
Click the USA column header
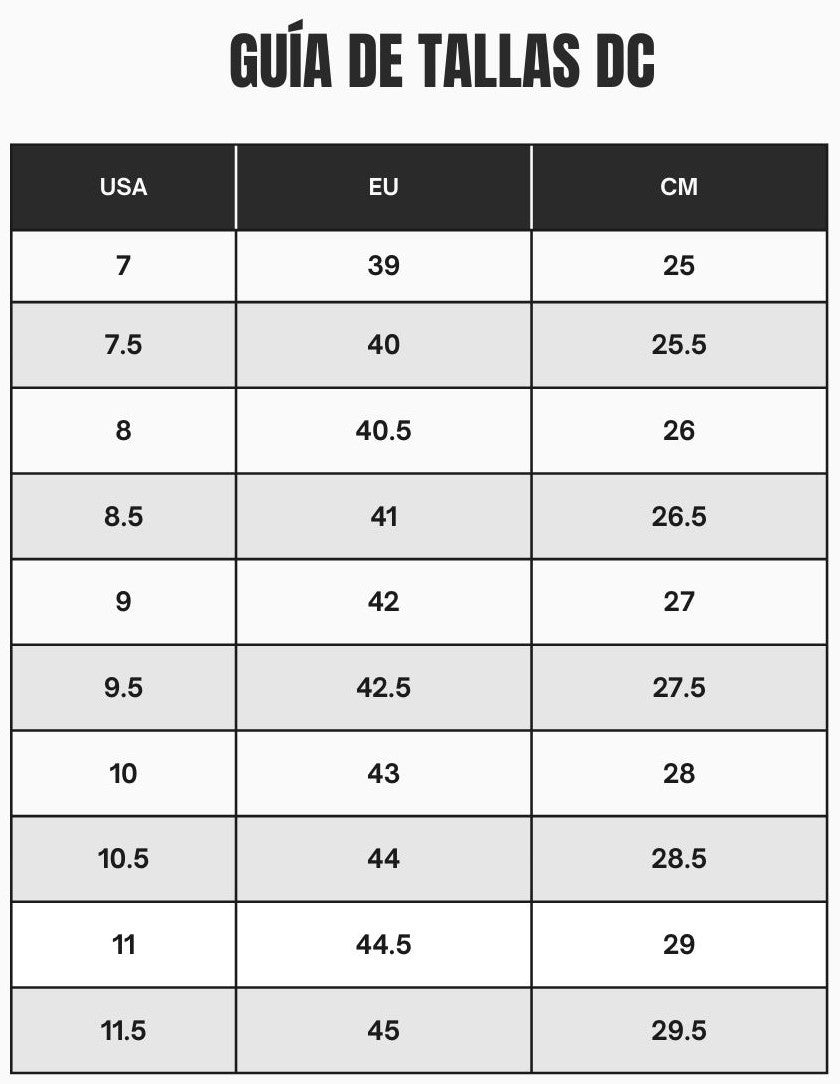123,187
